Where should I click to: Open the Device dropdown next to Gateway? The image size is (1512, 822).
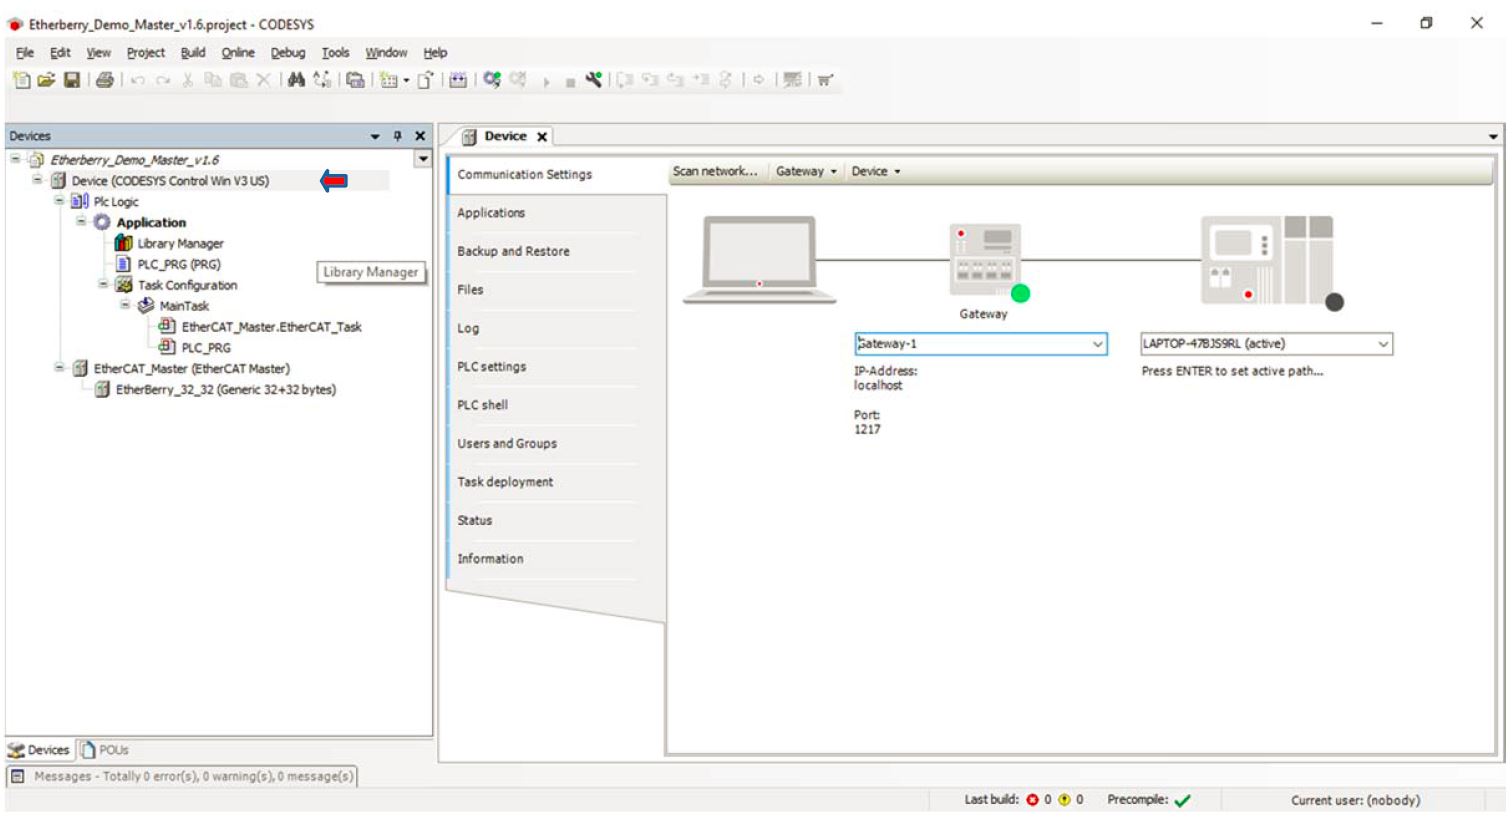coord(876,171)
